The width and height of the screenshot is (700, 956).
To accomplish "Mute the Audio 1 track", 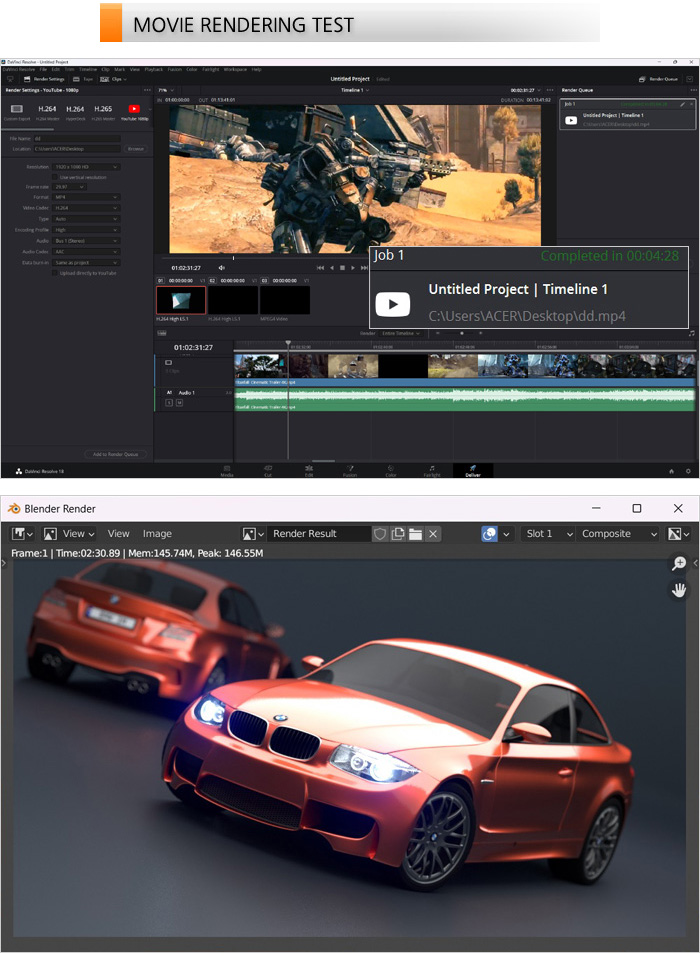I will coord(179,402).
